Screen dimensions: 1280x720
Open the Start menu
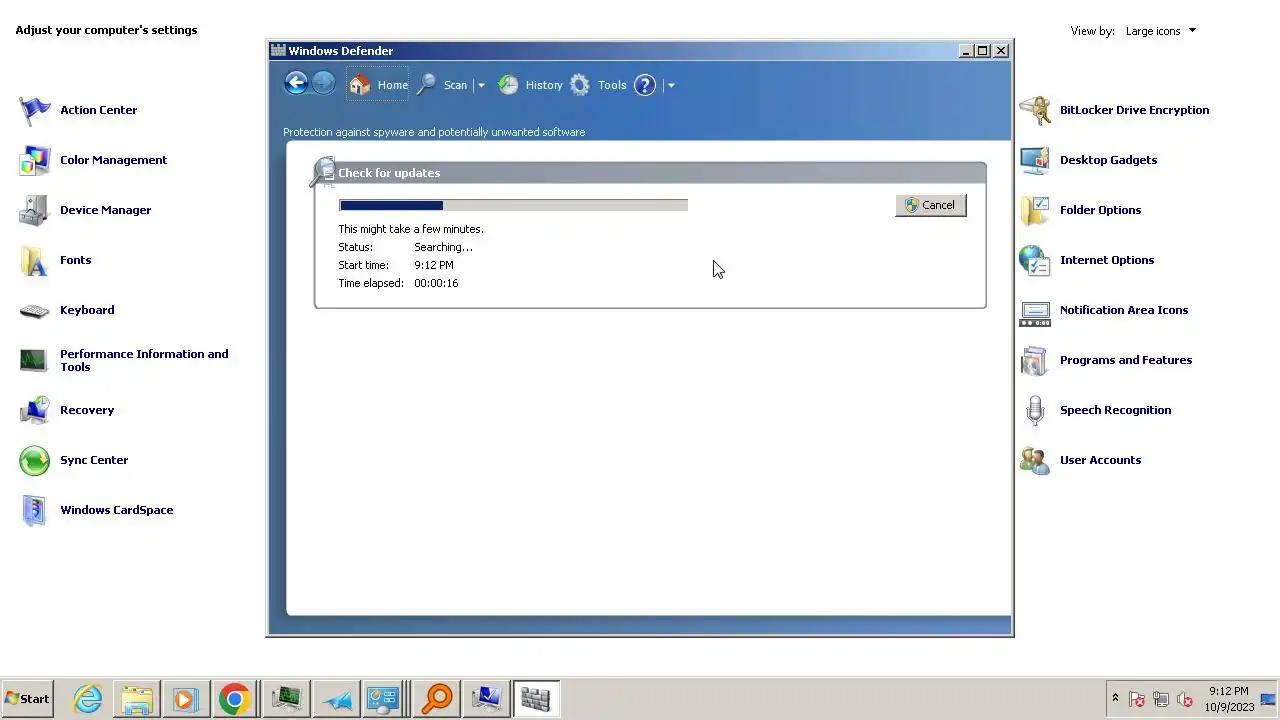pyautogui.click(x=27, y=699)
